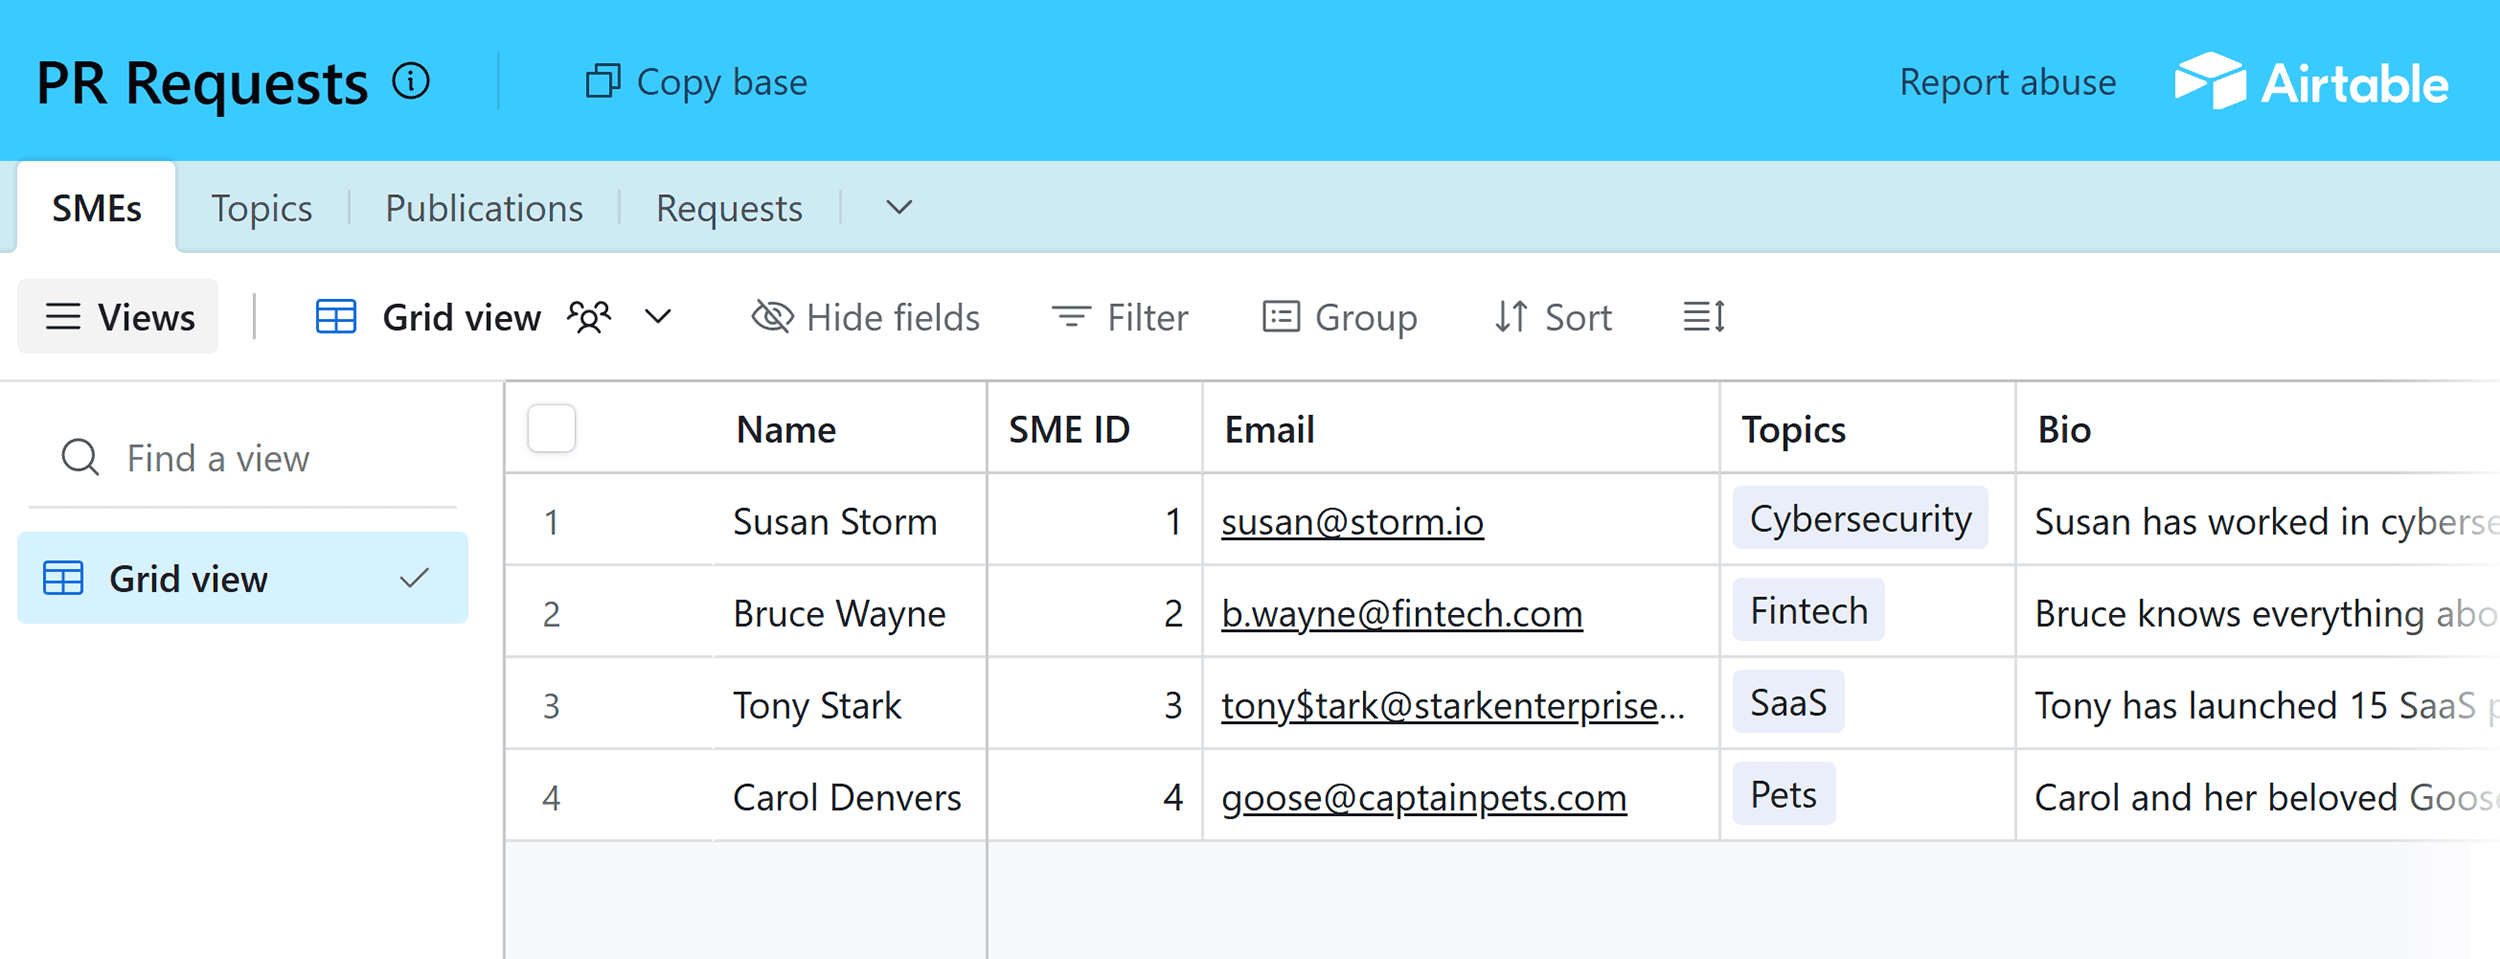Open the email link b.wayne@fintech.com
This screenshot has height=959, width=2500.
[1401, 613]
